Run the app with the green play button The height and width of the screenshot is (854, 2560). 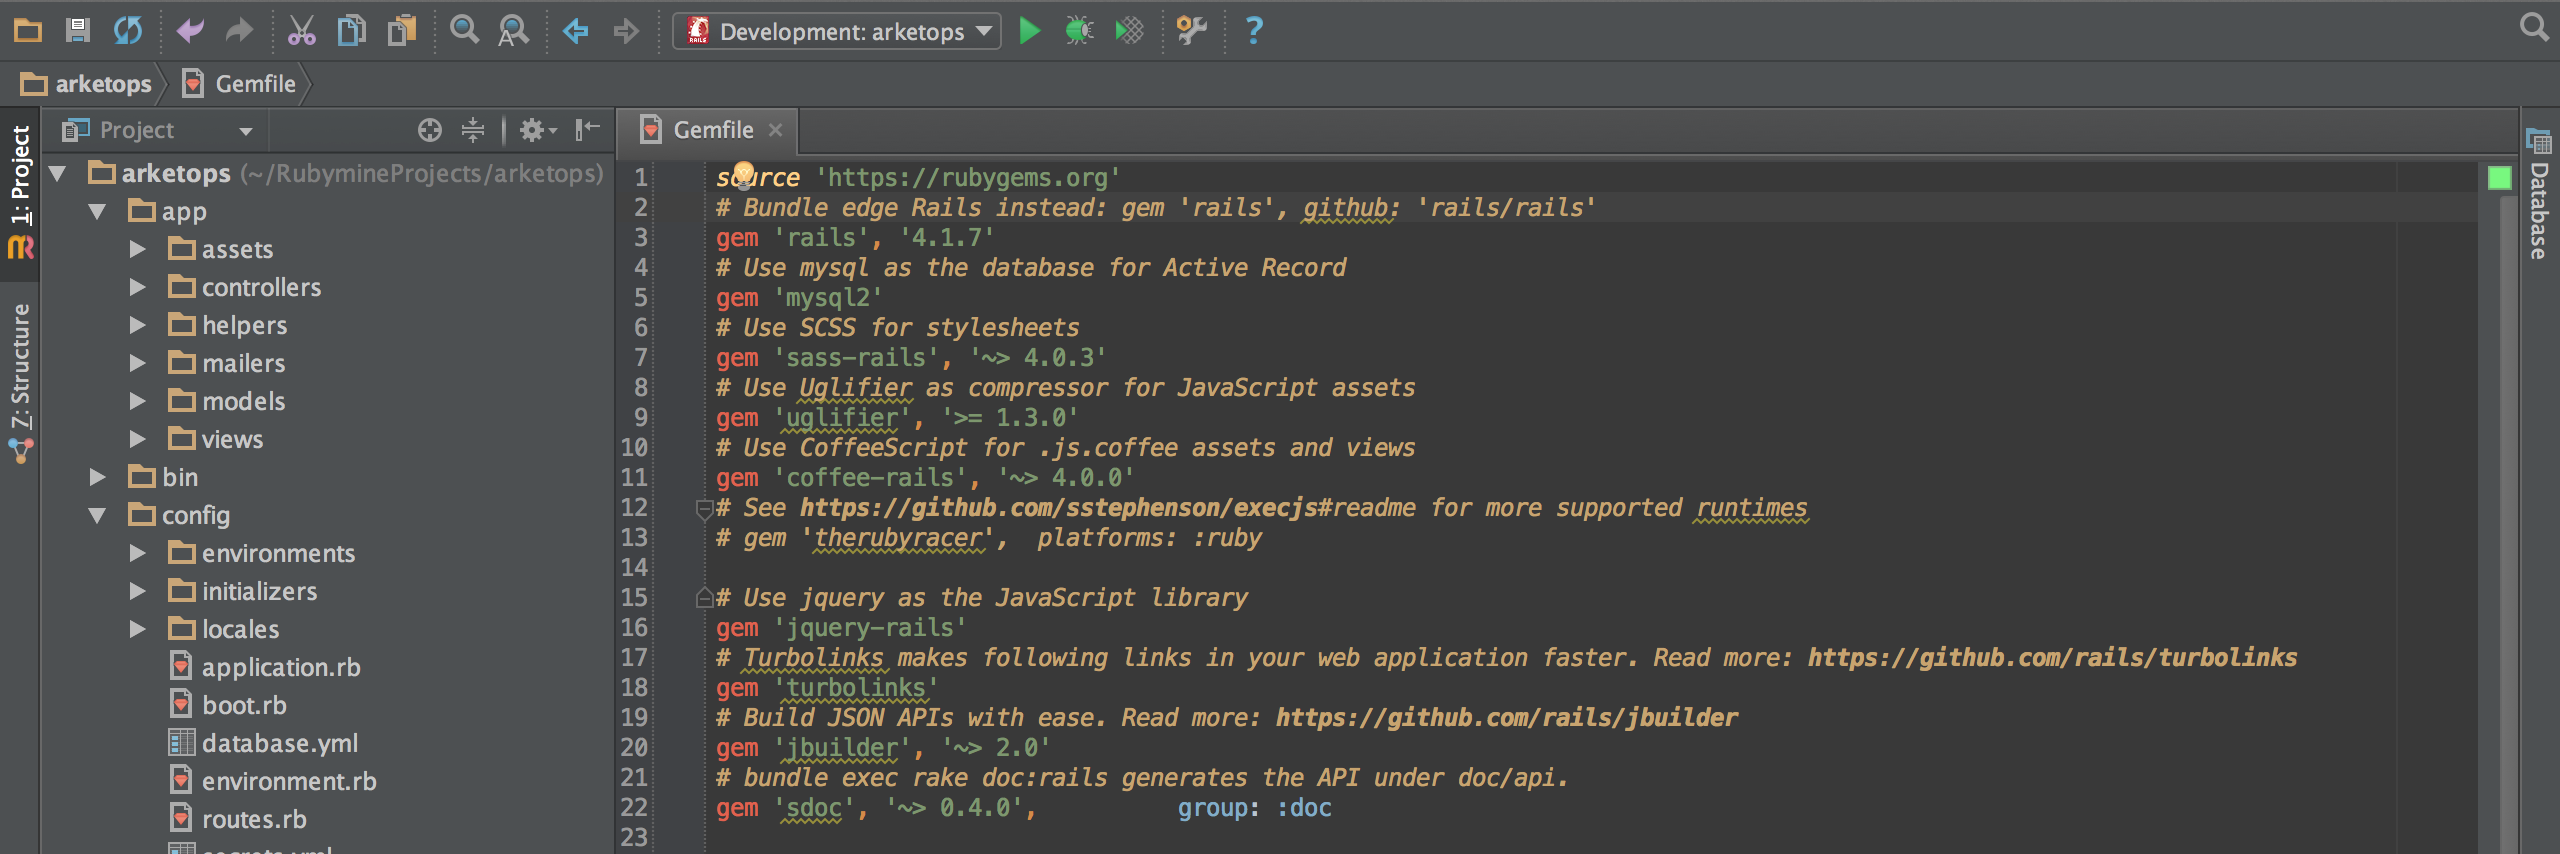(1029, 31)
